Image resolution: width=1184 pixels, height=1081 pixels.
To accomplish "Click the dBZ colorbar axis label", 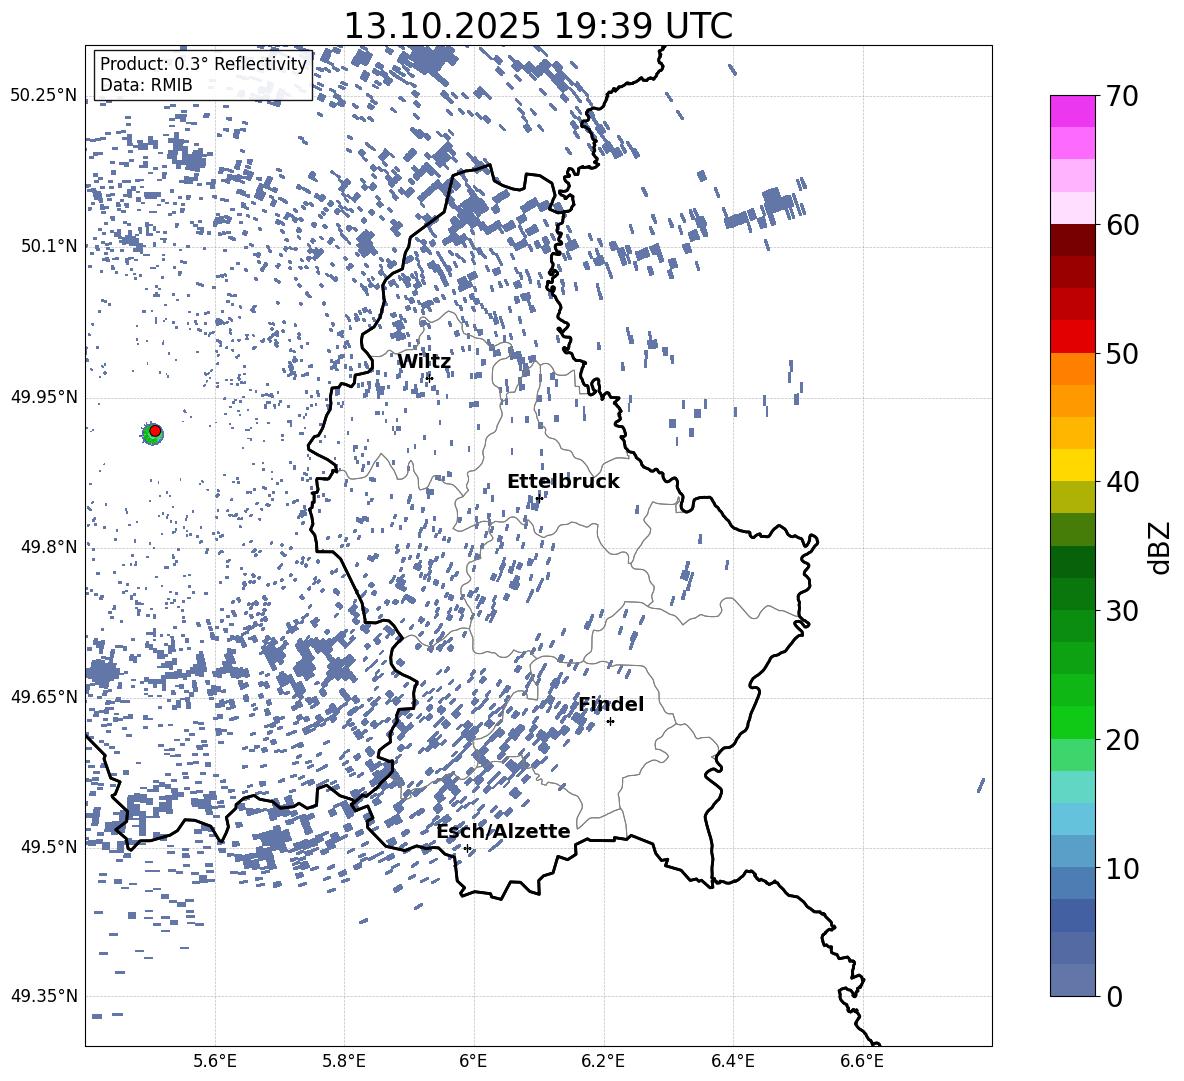I will (1159, 547).
